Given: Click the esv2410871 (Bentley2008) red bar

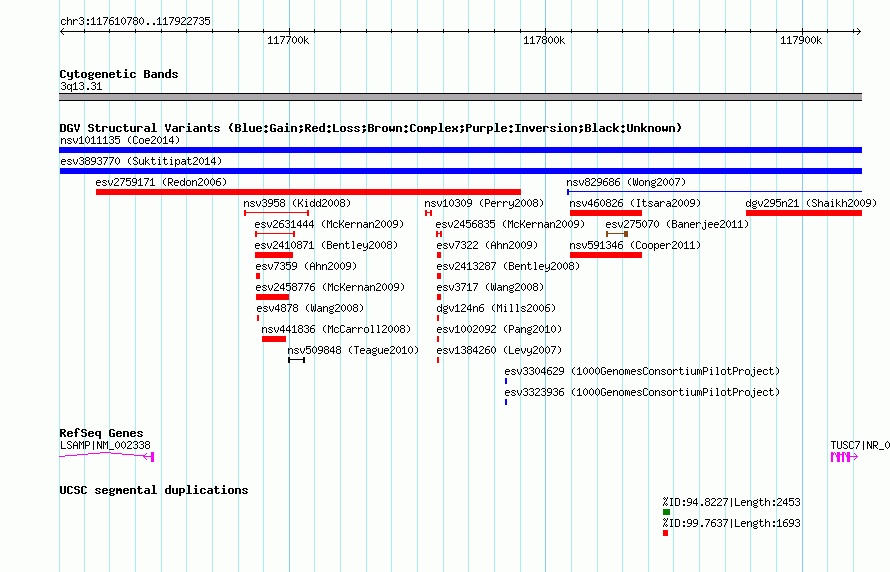Looking at the screenshot, I should point(274,255).
